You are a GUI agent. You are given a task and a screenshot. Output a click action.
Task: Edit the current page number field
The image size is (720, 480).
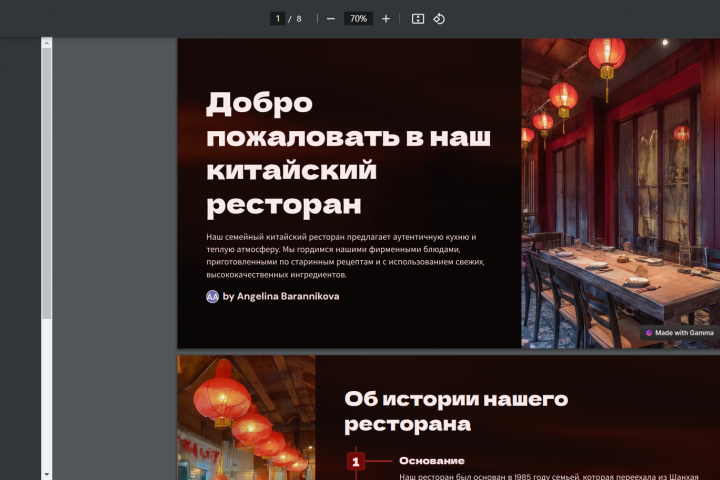277,18
